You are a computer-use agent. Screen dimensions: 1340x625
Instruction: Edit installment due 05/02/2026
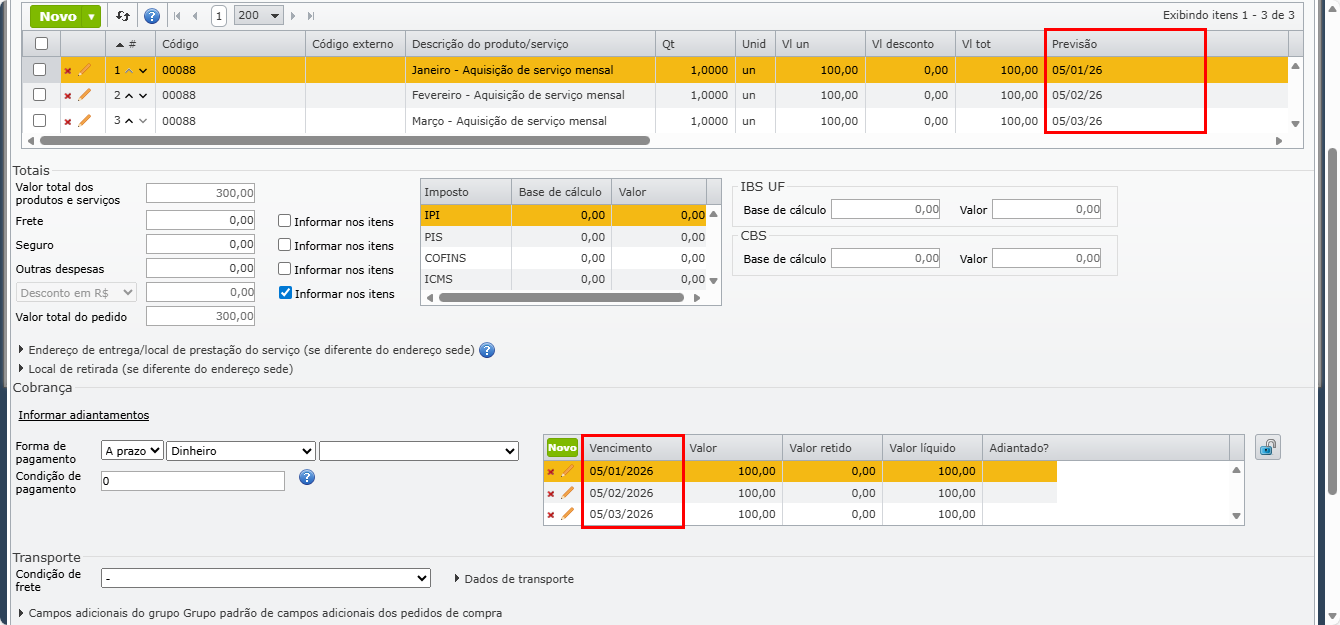(567, 492)
